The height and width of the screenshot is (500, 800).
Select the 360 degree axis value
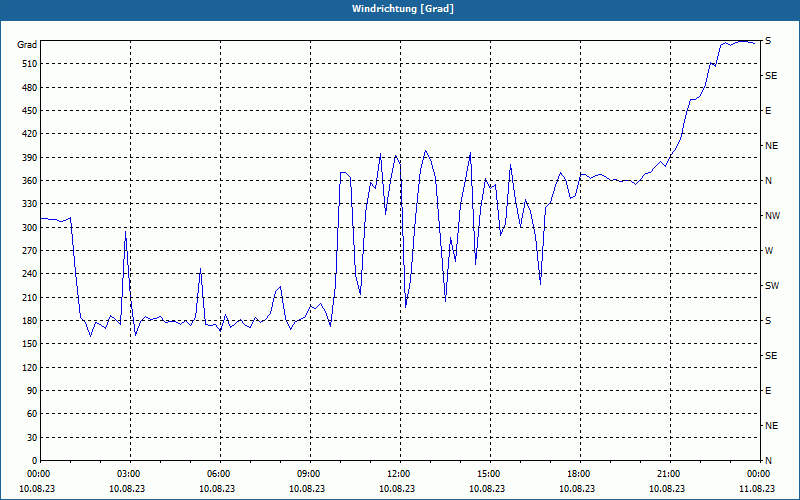(x=30, y=181)
